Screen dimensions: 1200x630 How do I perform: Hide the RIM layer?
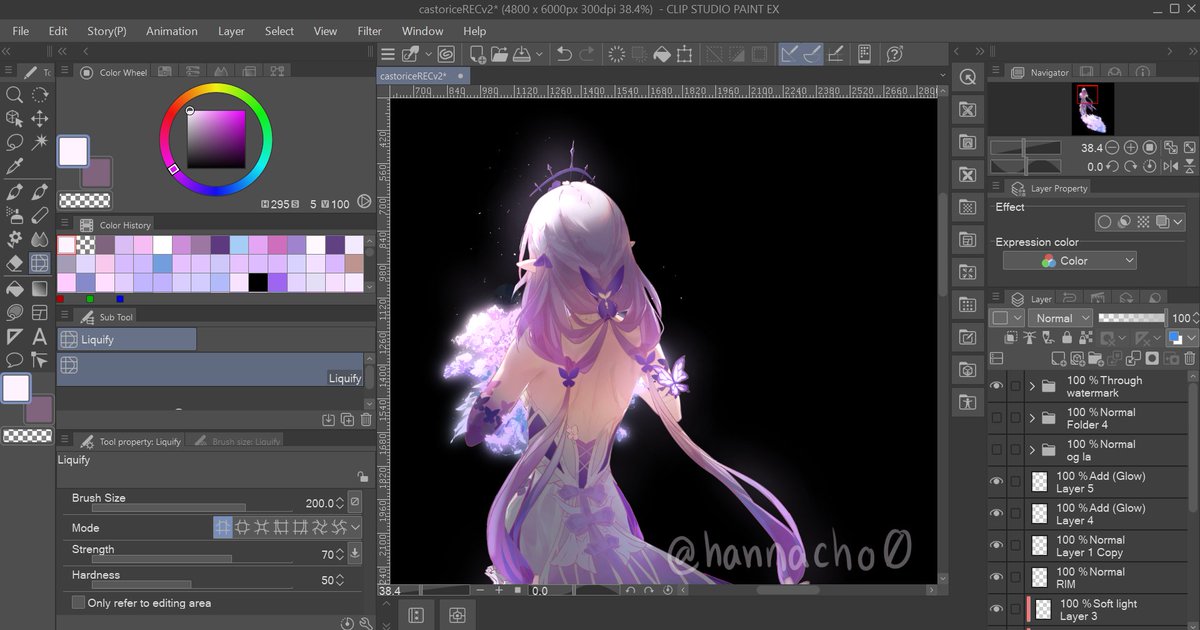996,578
